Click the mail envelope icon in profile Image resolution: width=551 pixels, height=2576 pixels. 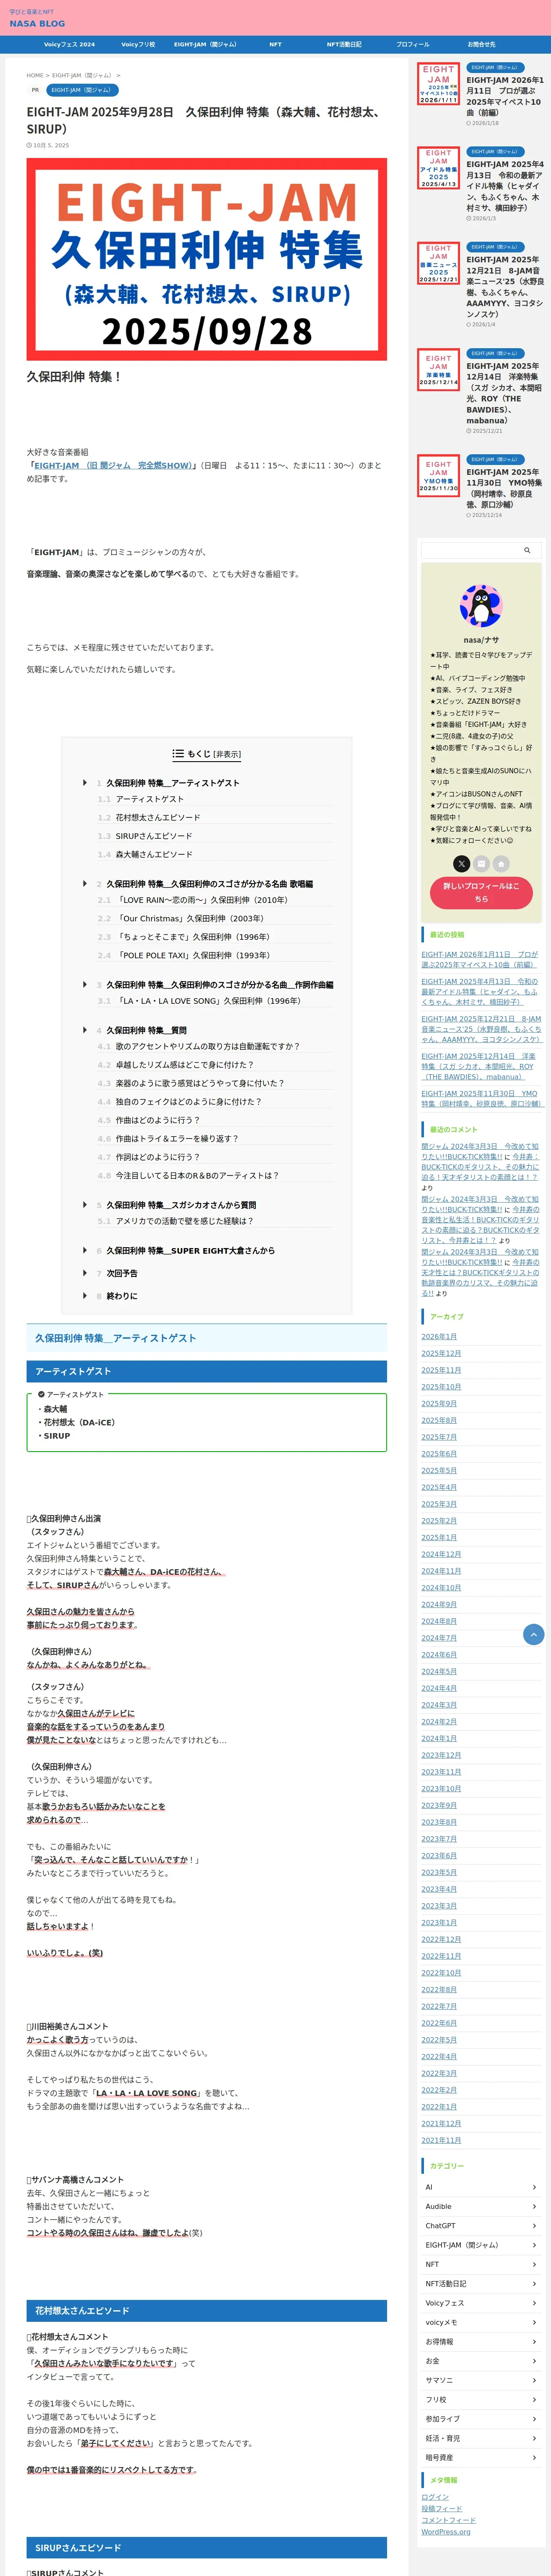coord(481,863)
